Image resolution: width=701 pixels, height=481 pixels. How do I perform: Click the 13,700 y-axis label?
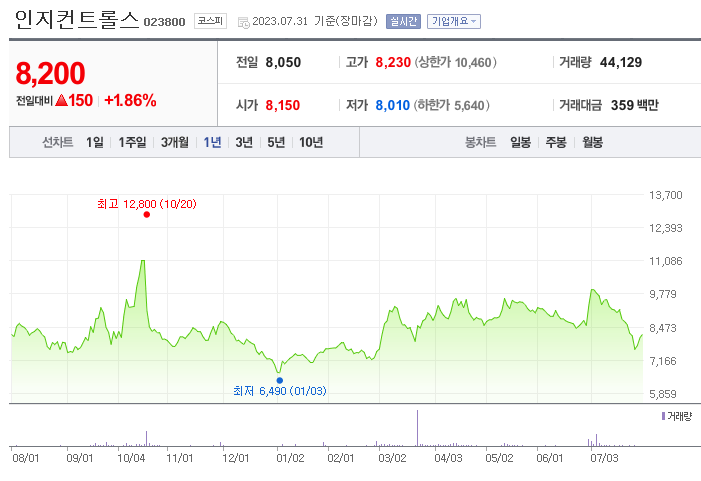point(666,195)
